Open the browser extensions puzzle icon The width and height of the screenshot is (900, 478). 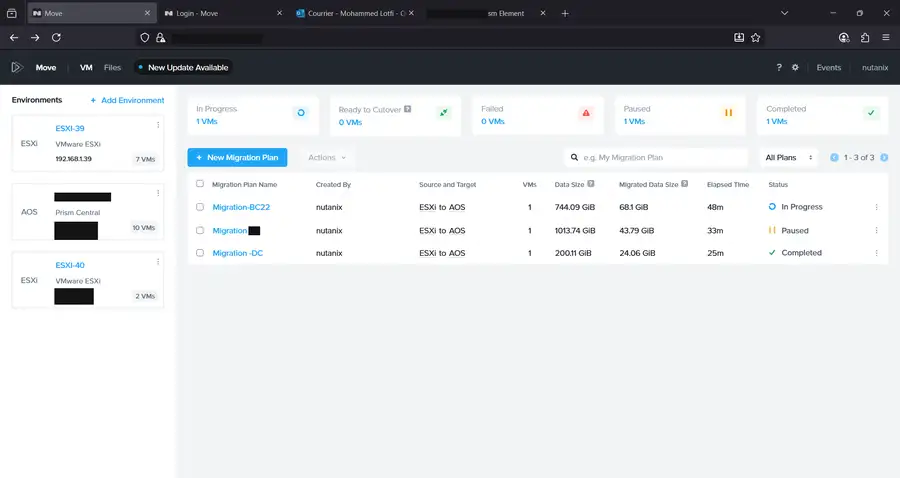[864, 38]
